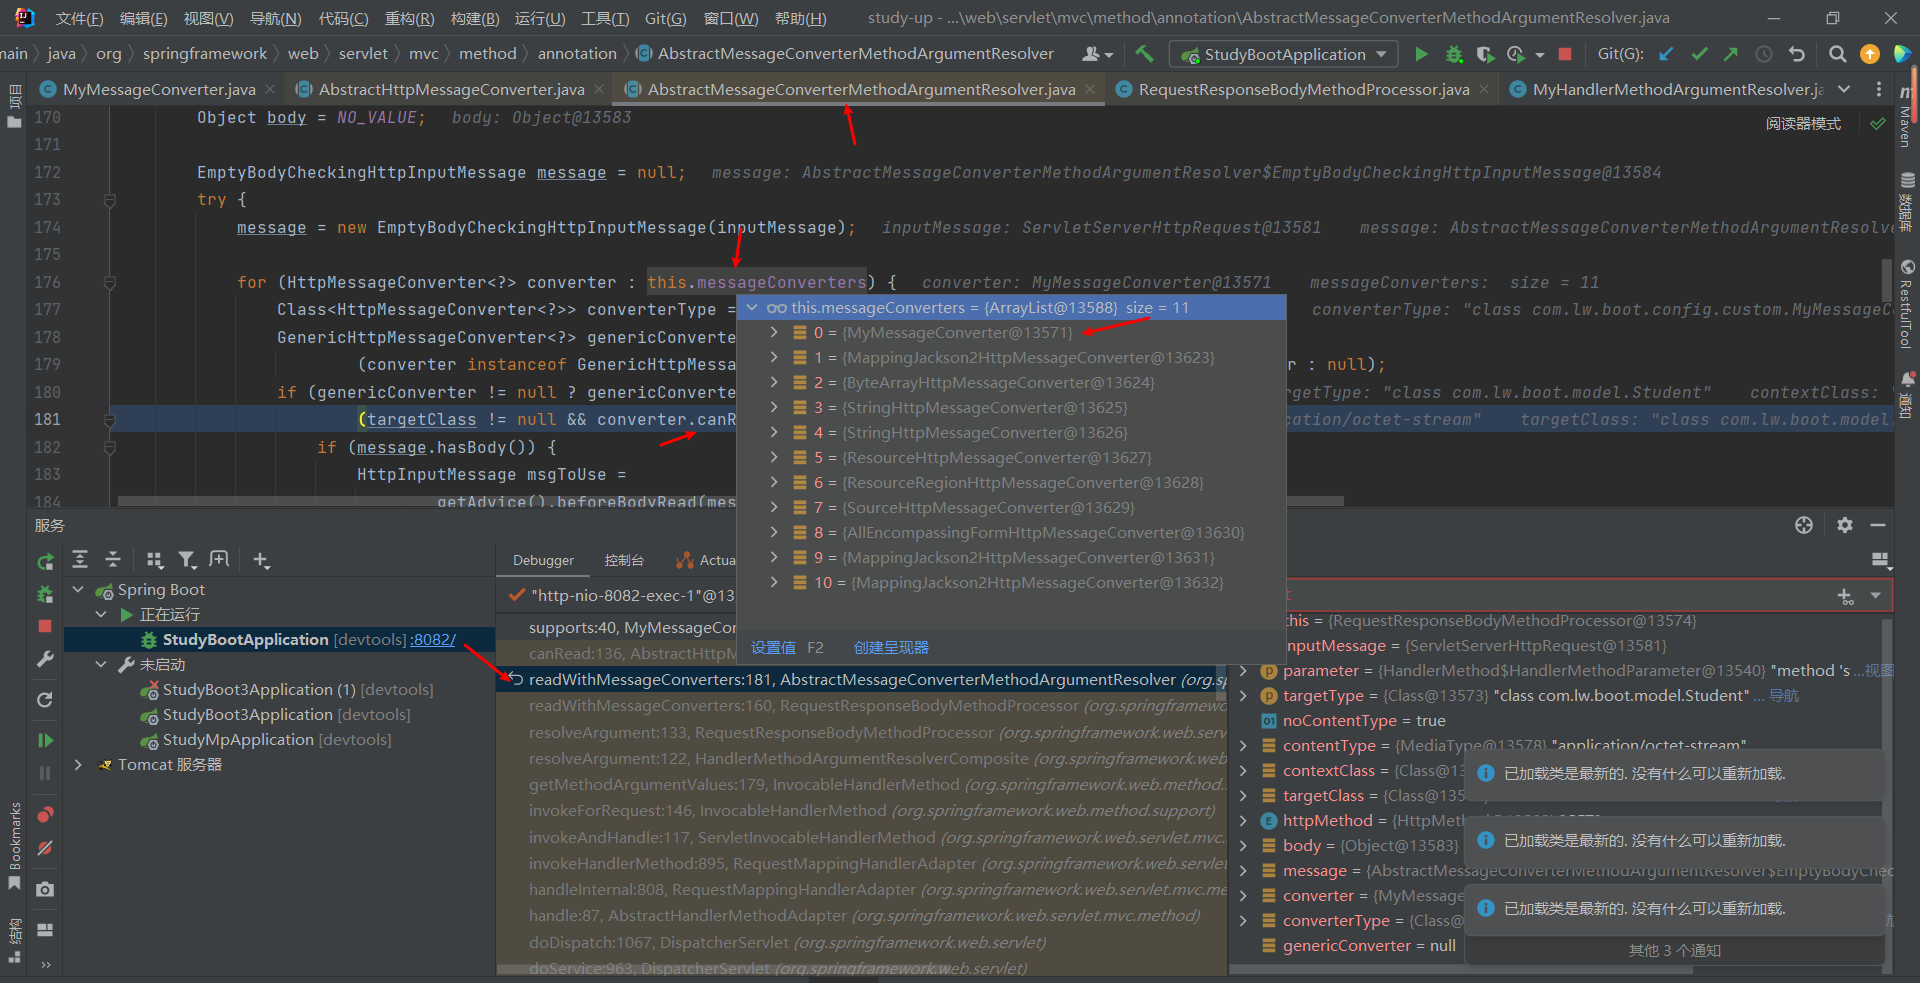1920x983 pixels.
Task: Click Collapse All icon in Services toolbar
Action: (x=113, y=560)
